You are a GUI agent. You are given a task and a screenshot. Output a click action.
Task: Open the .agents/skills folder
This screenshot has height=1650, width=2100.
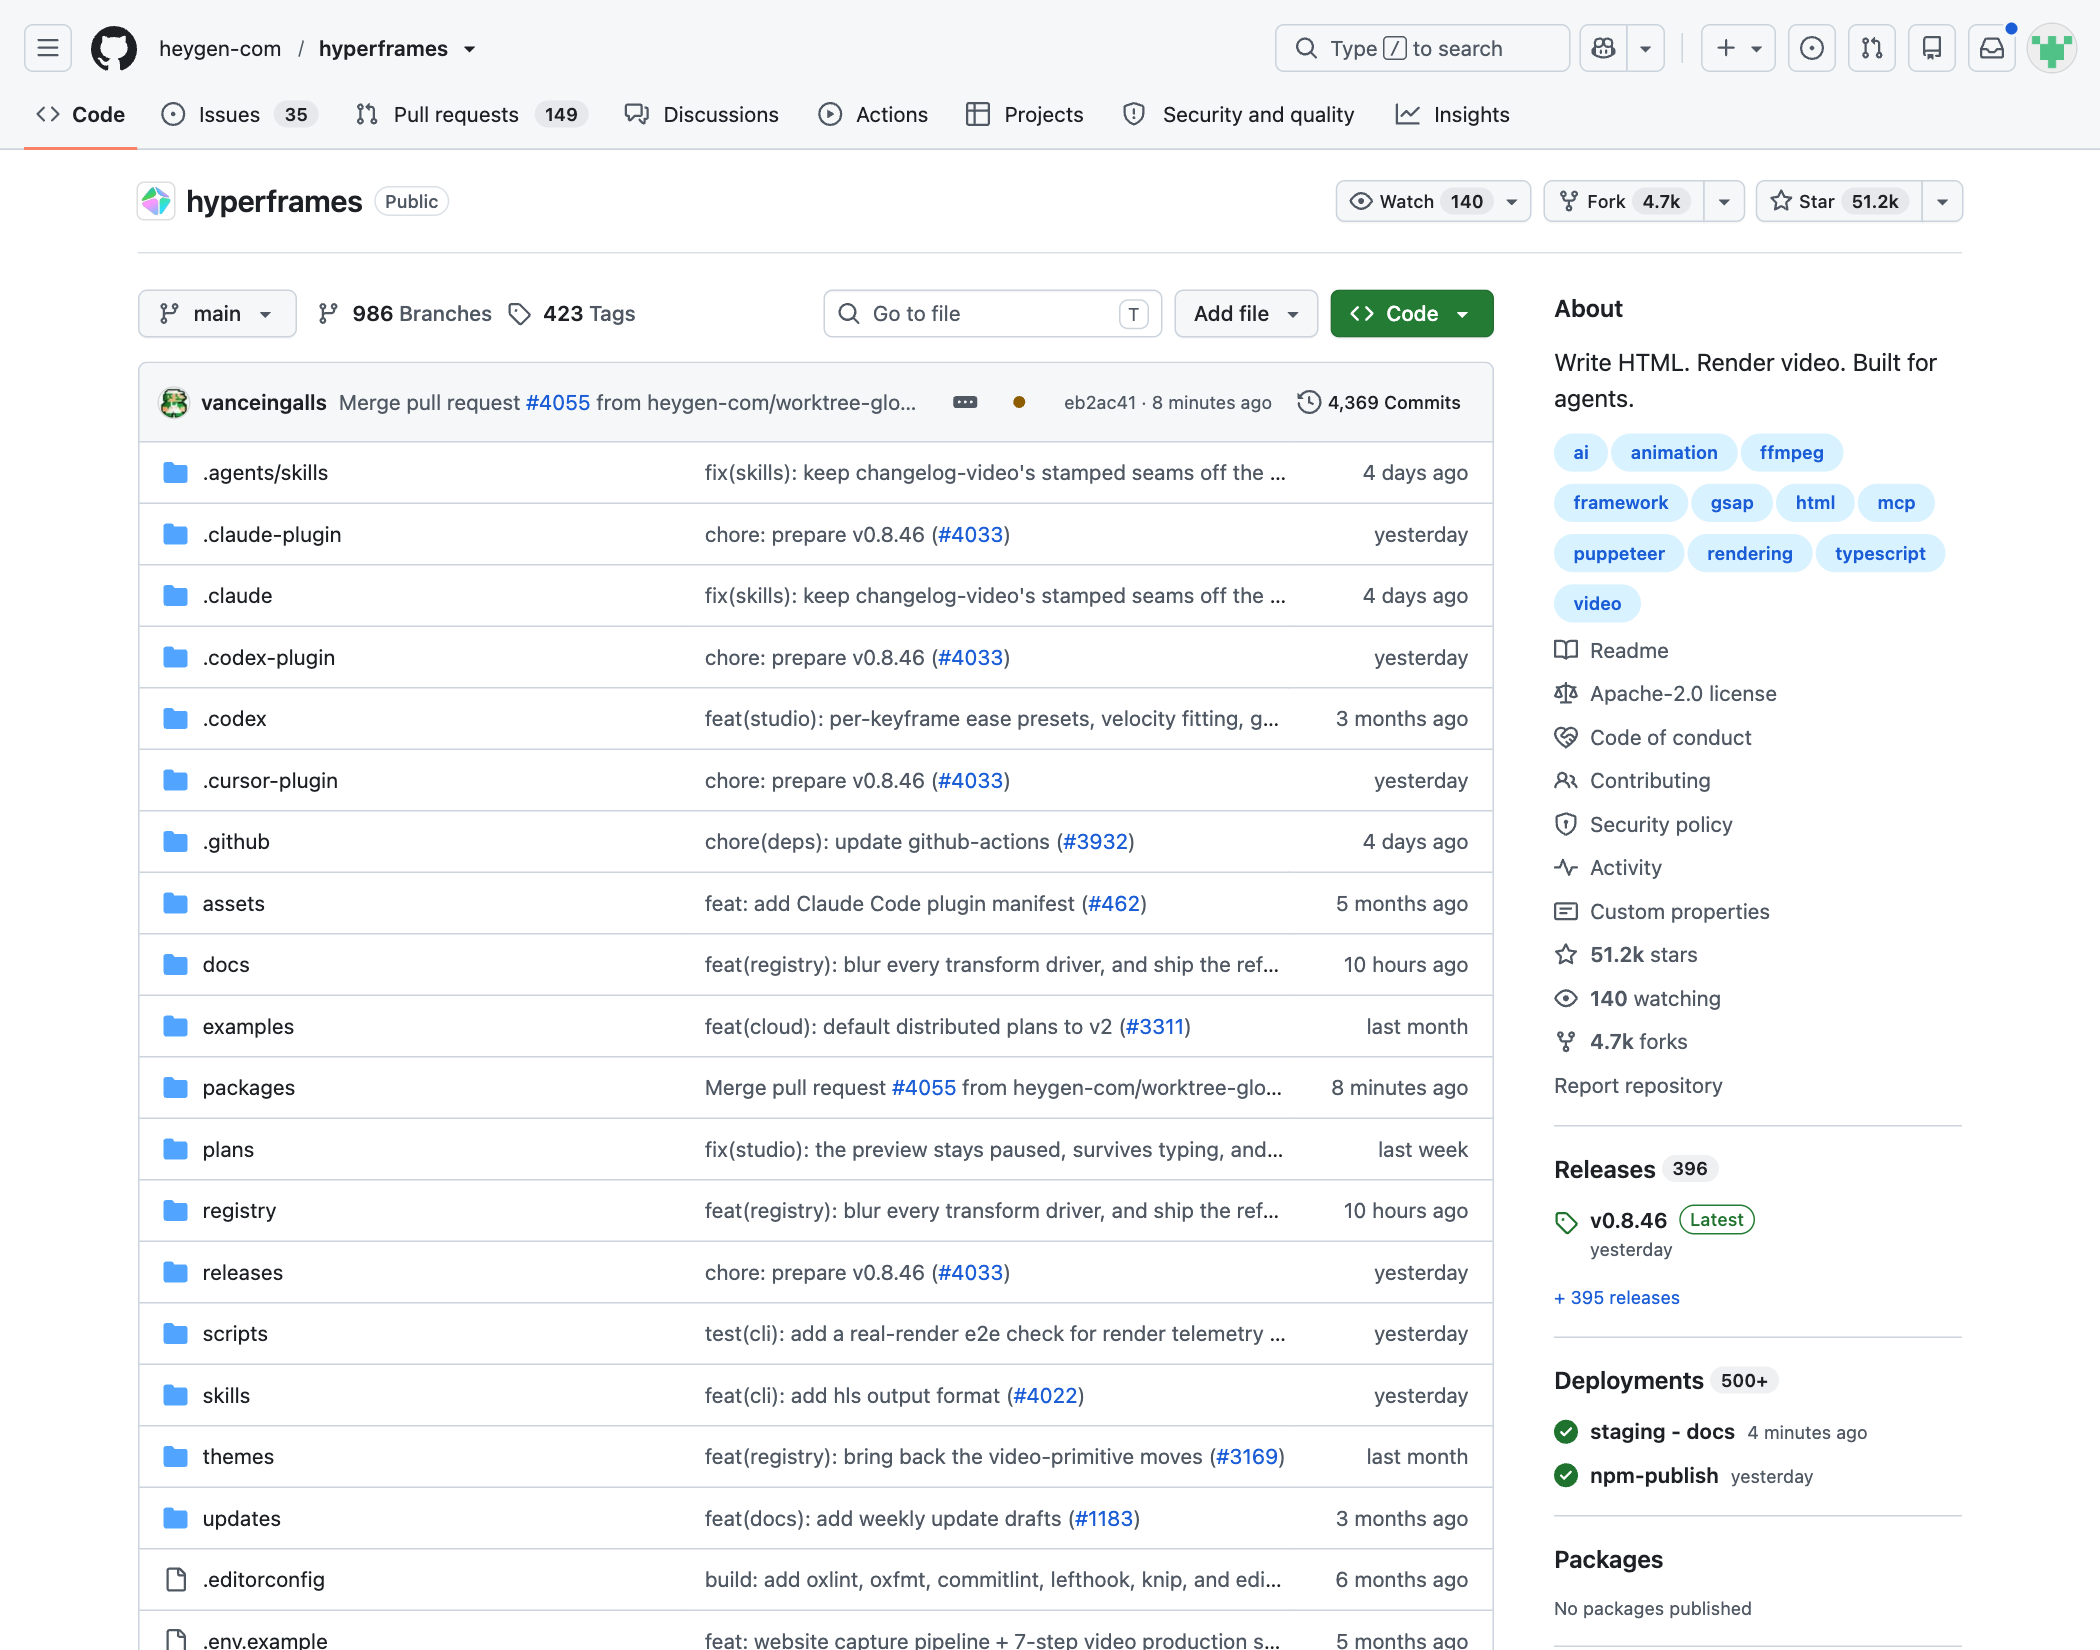click(265, 473)
